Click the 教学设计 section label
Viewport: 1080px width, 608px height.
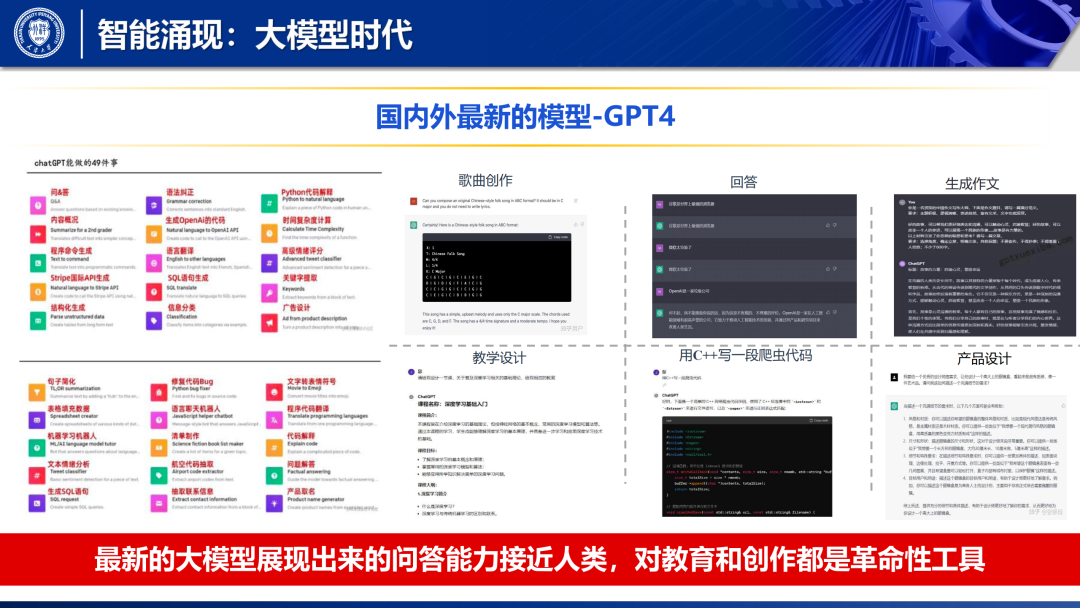[499, 357]
